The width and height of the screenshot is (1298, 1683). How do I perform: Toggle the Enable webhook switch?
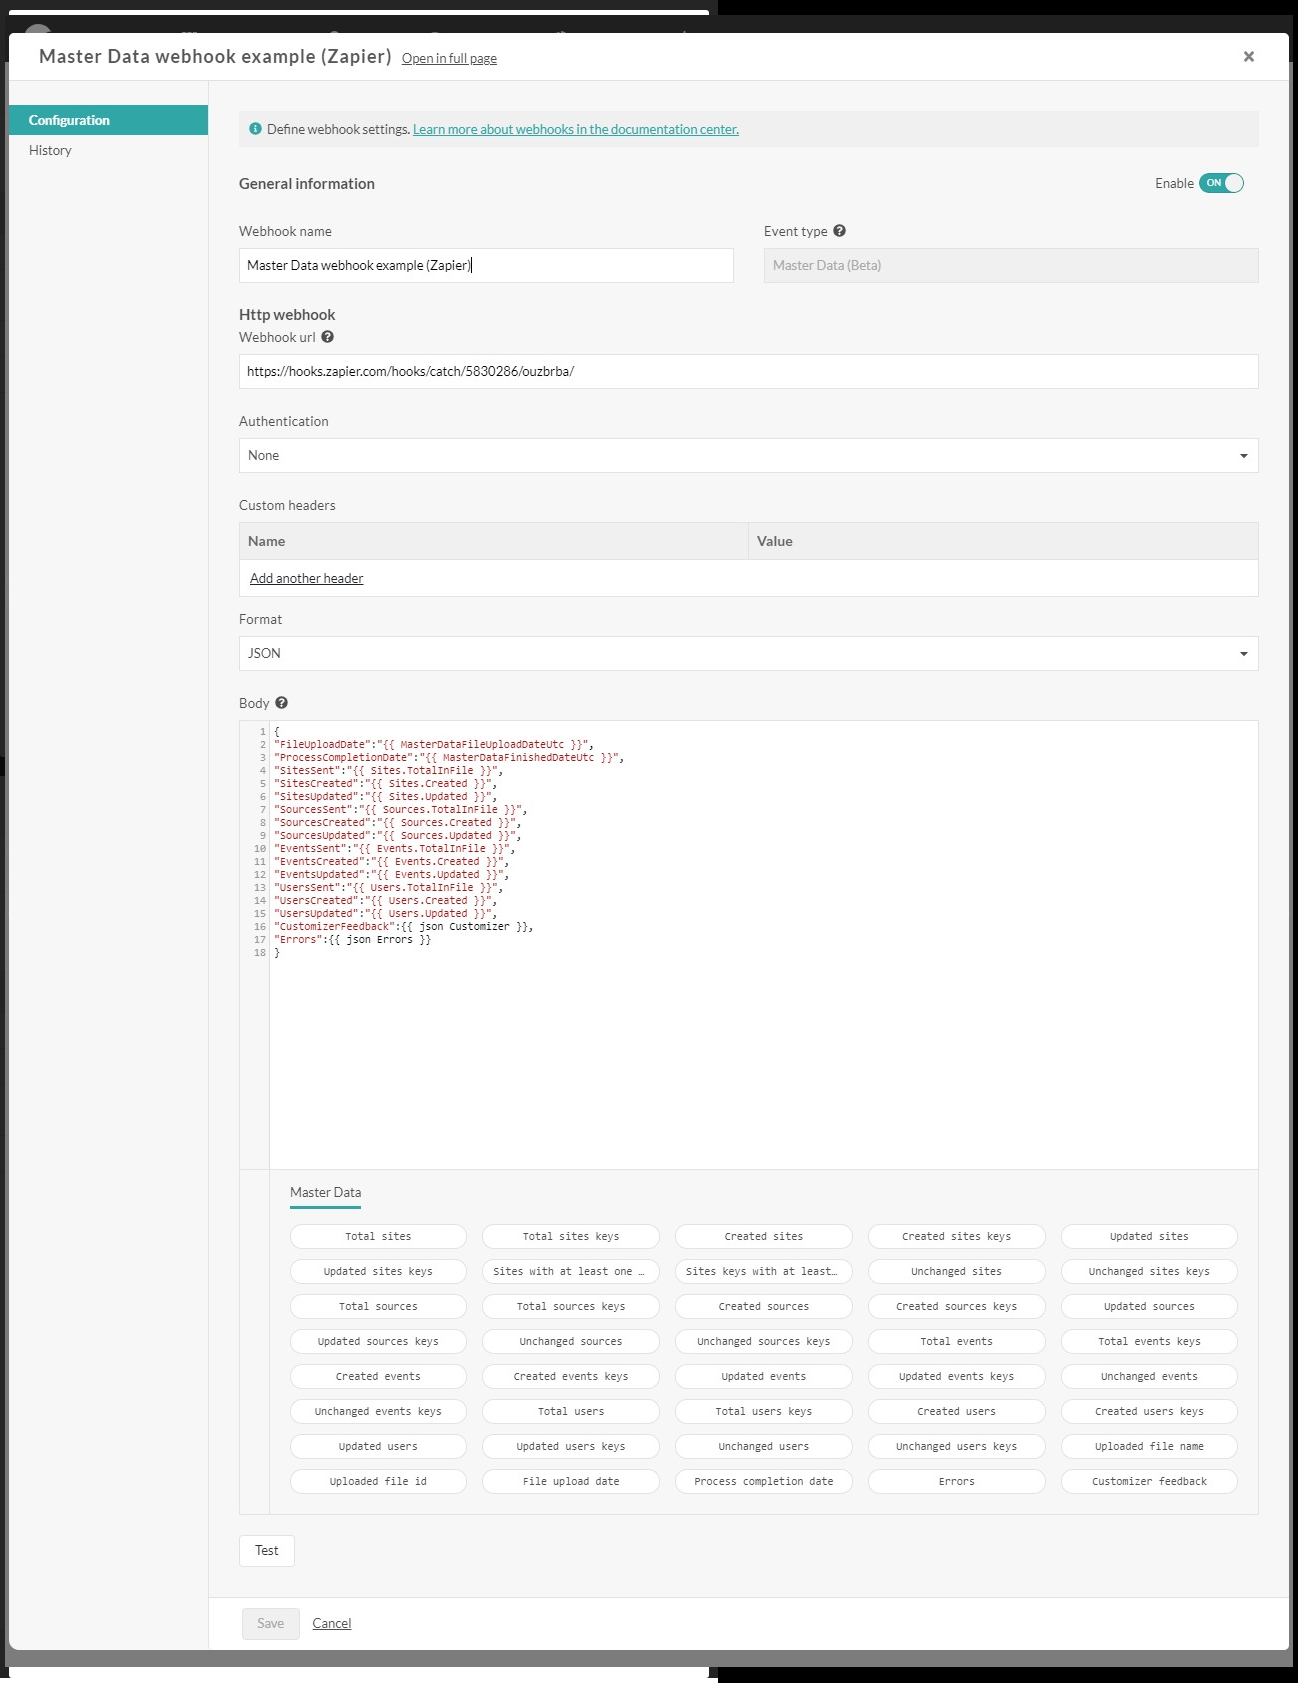[x=1221, y=183]
